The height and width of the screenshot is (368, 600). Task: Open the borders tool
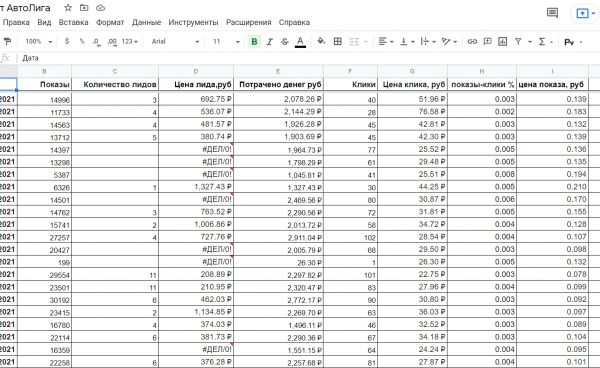[x=338, y=41]
